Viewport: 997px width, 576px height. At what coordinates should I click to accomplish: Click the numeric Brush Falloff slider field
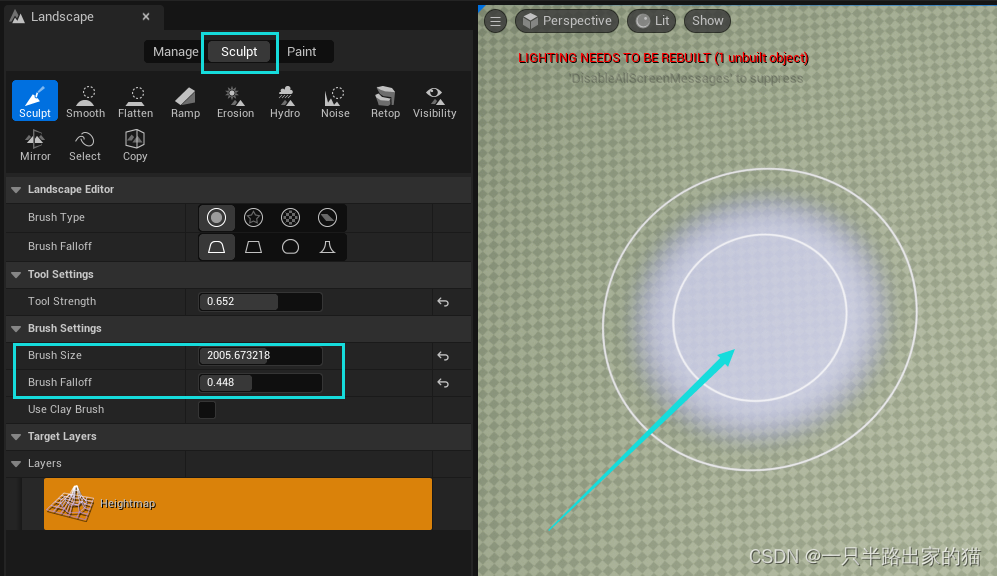click(260, 382)
